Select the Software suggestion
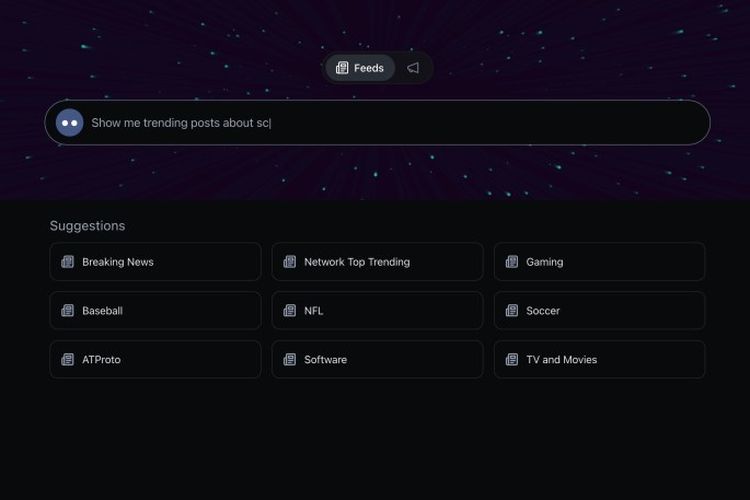Viewport: 750px width, 500px height. [x=377, y=360]
